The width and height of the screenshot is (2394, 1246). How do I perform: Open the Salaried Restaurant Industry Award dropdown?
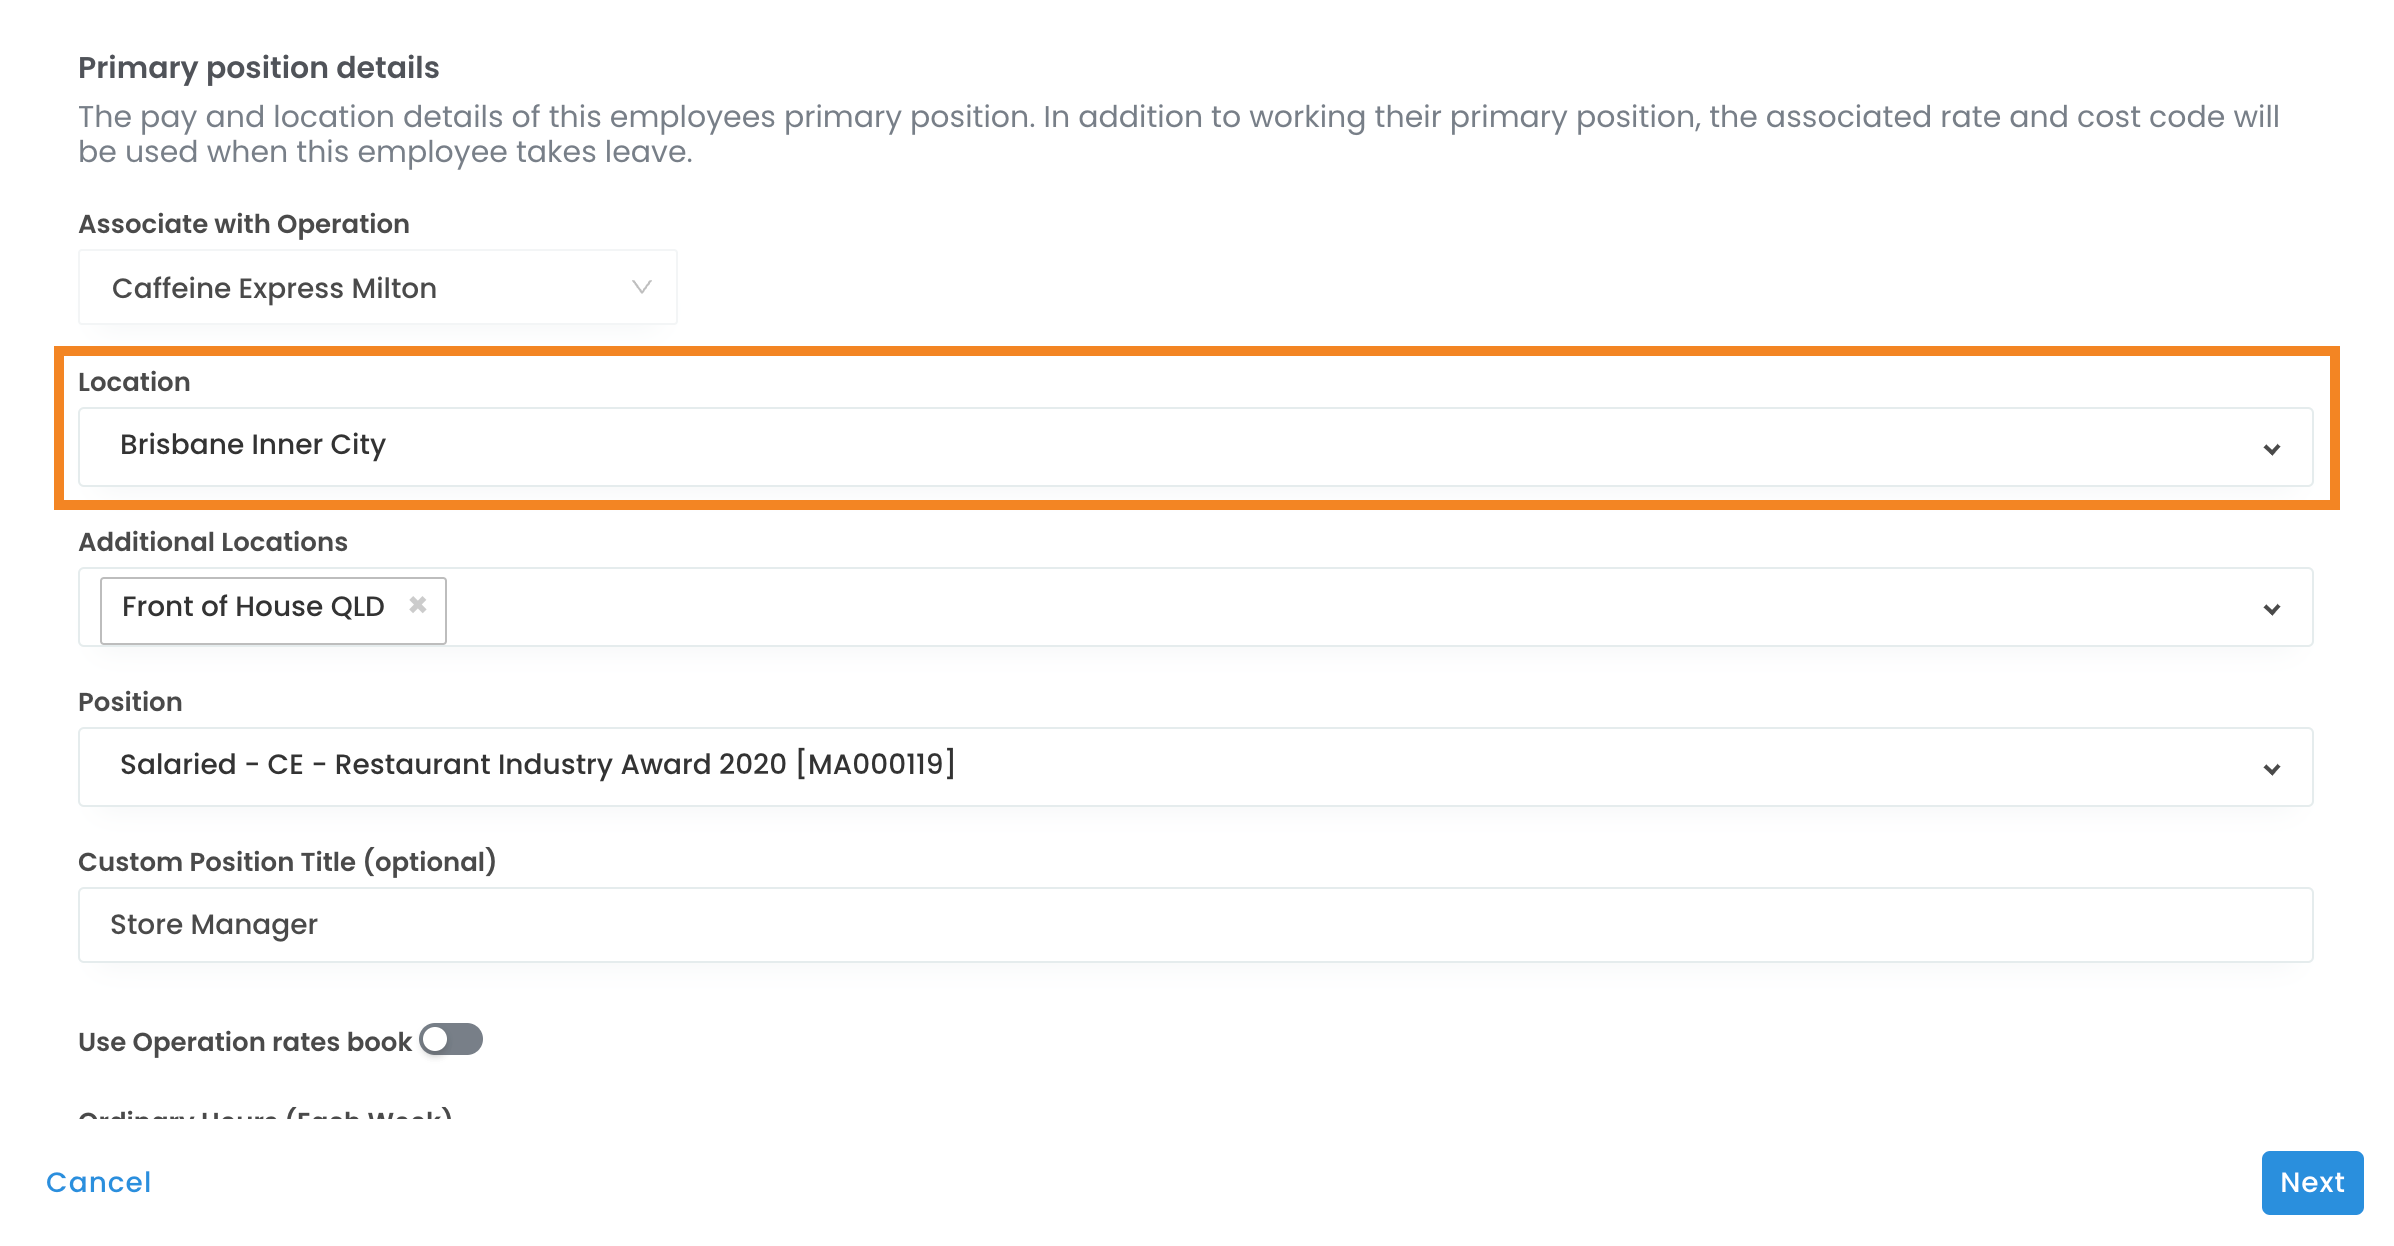[x=1194, y=766]
